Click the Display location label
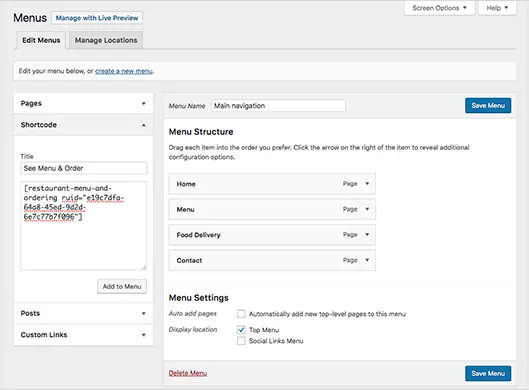Viewport: 529px width, 390px height. (193, 330)
